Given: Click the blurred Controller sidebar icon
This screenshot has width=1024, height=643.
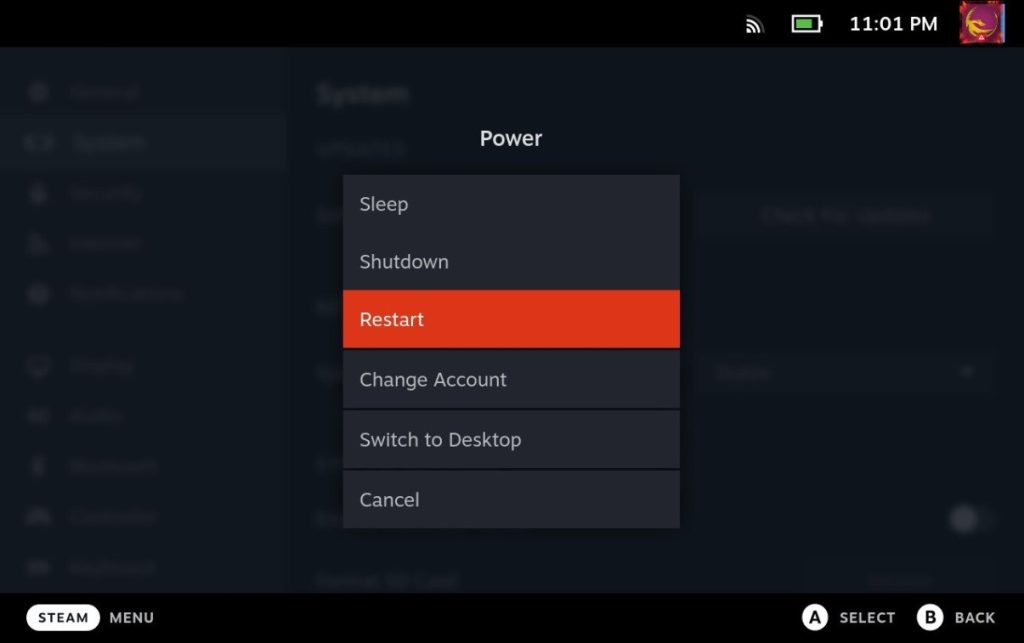Looking at the screenshot, I should tap(38, 516).
